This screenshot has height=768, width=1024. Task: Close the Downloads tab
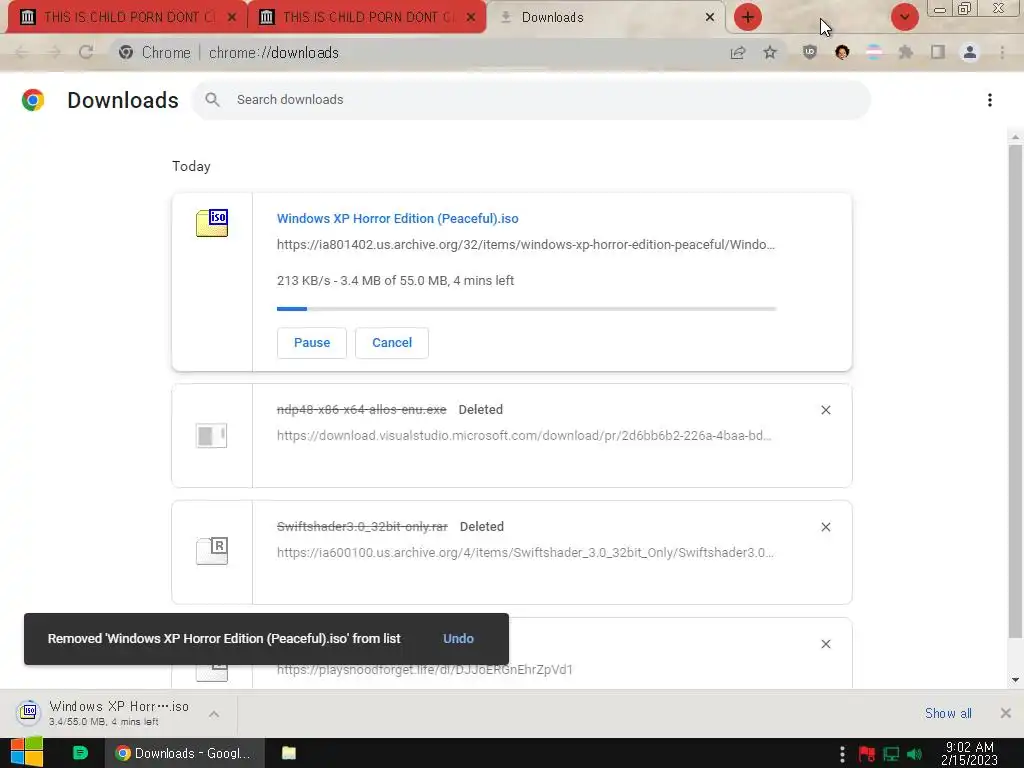tap(710, 17)
